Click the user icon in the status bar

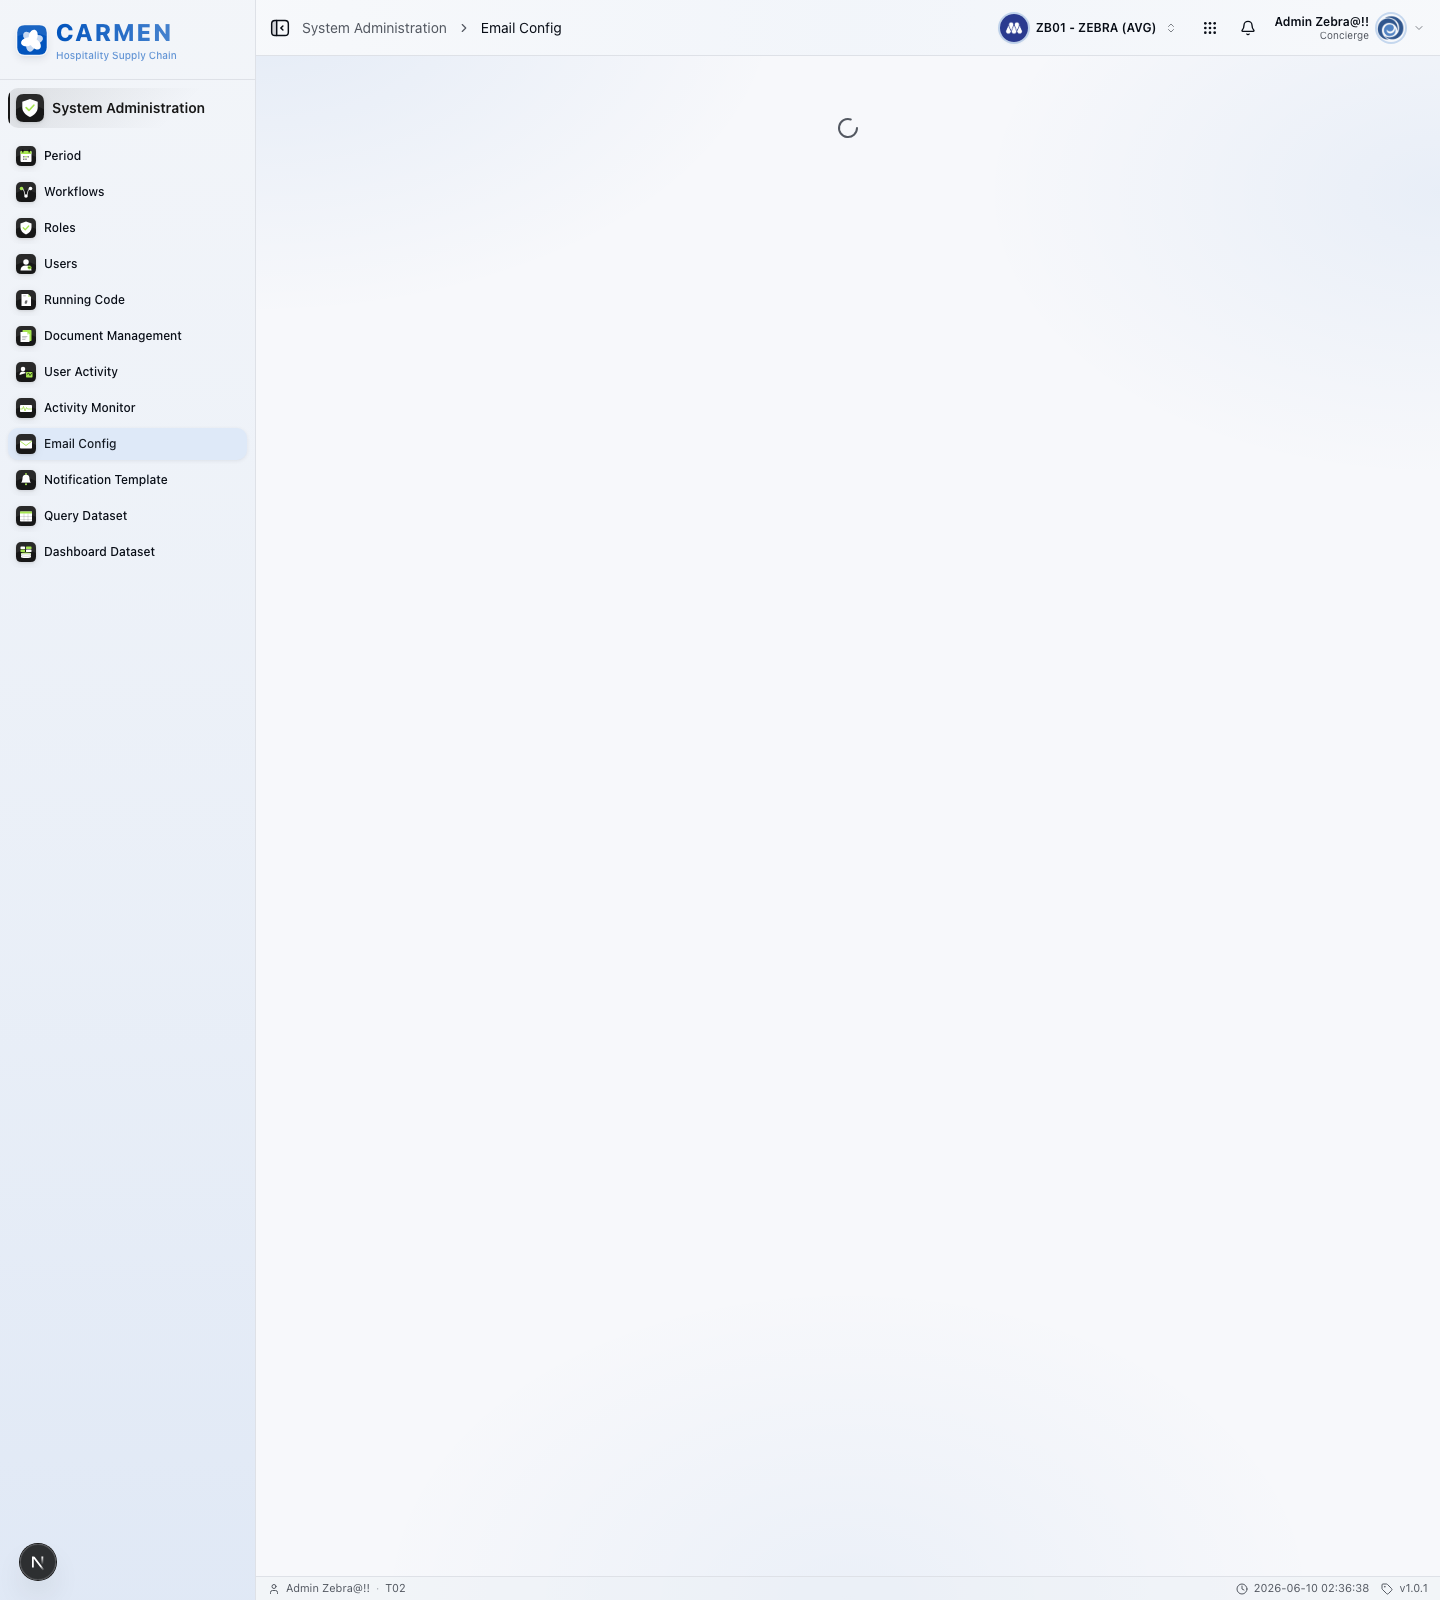[274, 1589]
